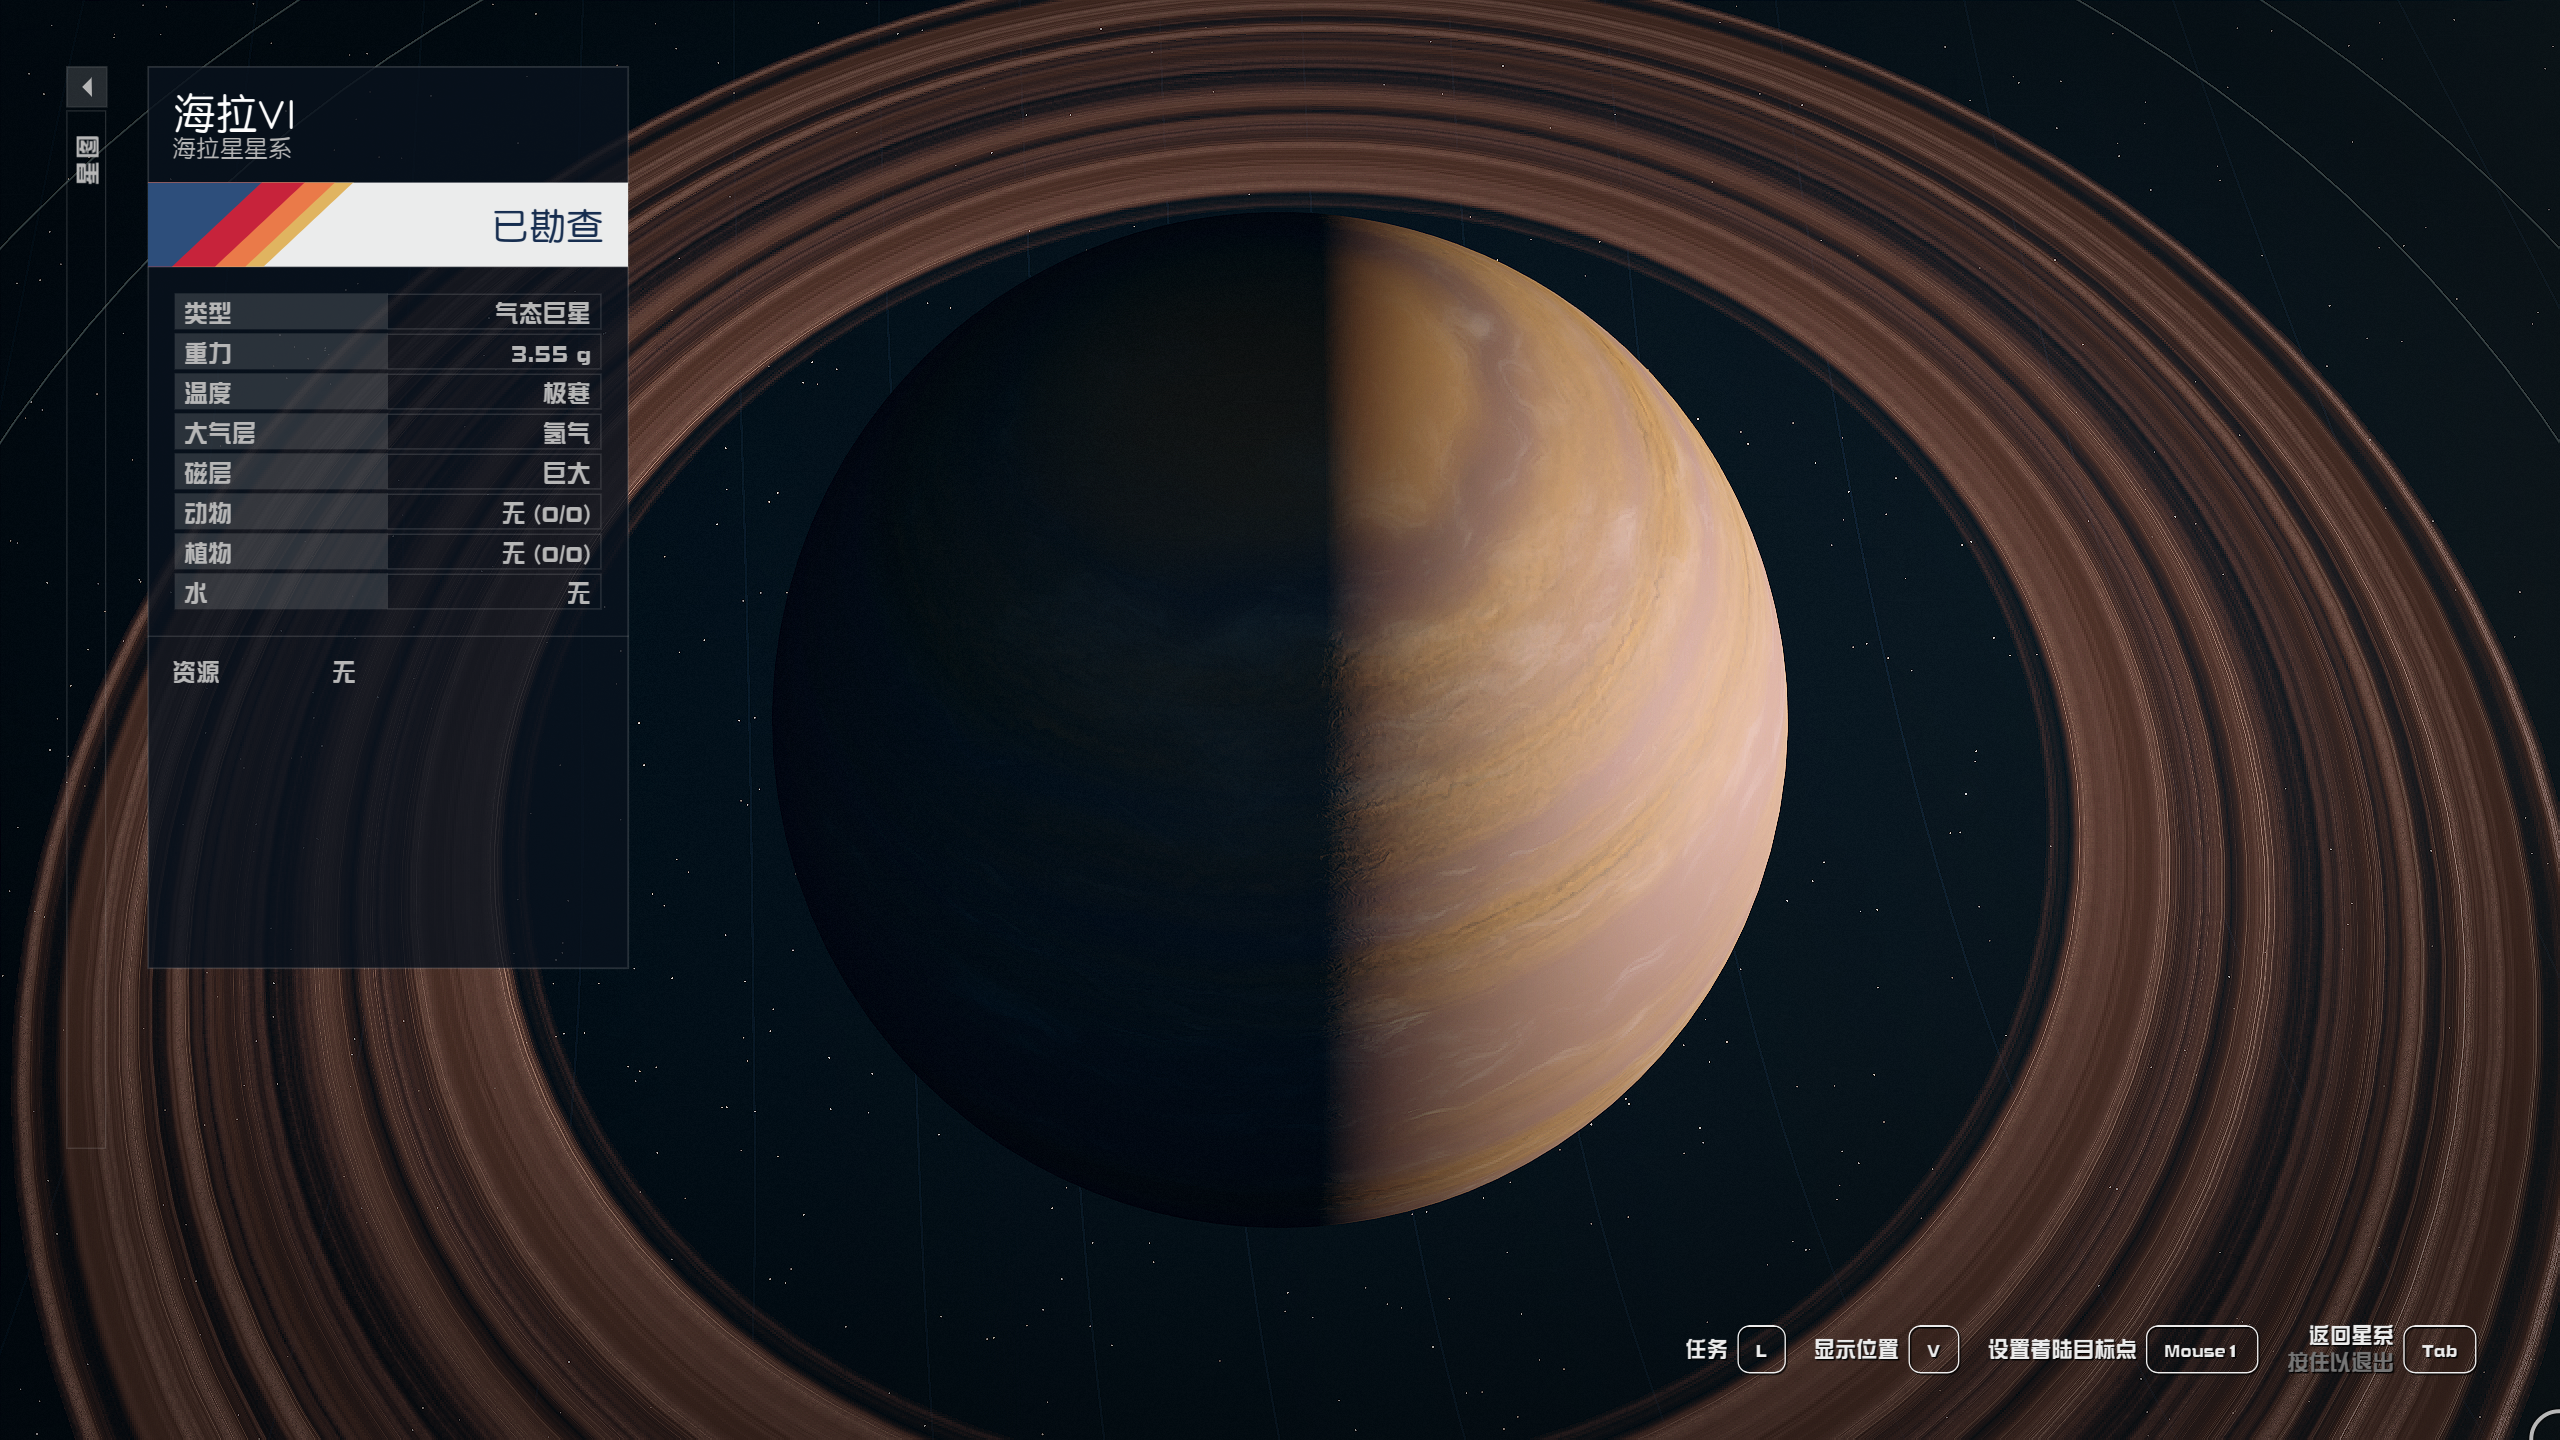Image resolution: width=2560 pixels, height=1440 pixels.
Task: Click the 任务 label
Action: click(1706, 1350)
